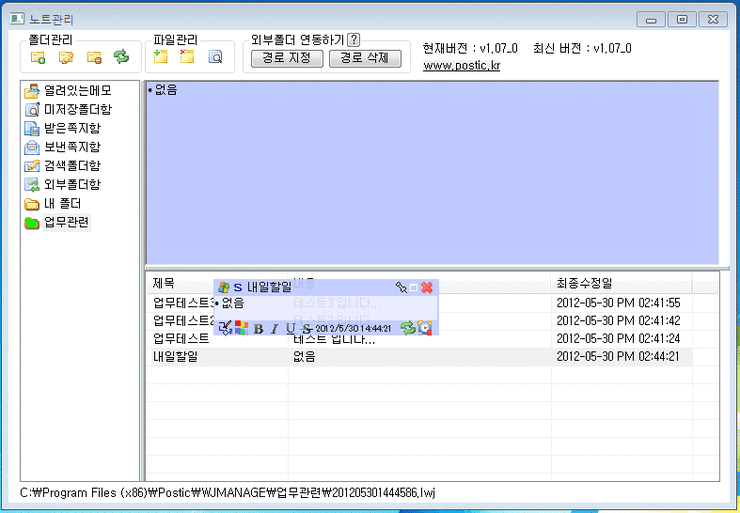The width and height of the screenshot is (740, 513).
Task: Click the green 업무관련 folder icon
Action: pyautogui.click(x=32, y=223)
